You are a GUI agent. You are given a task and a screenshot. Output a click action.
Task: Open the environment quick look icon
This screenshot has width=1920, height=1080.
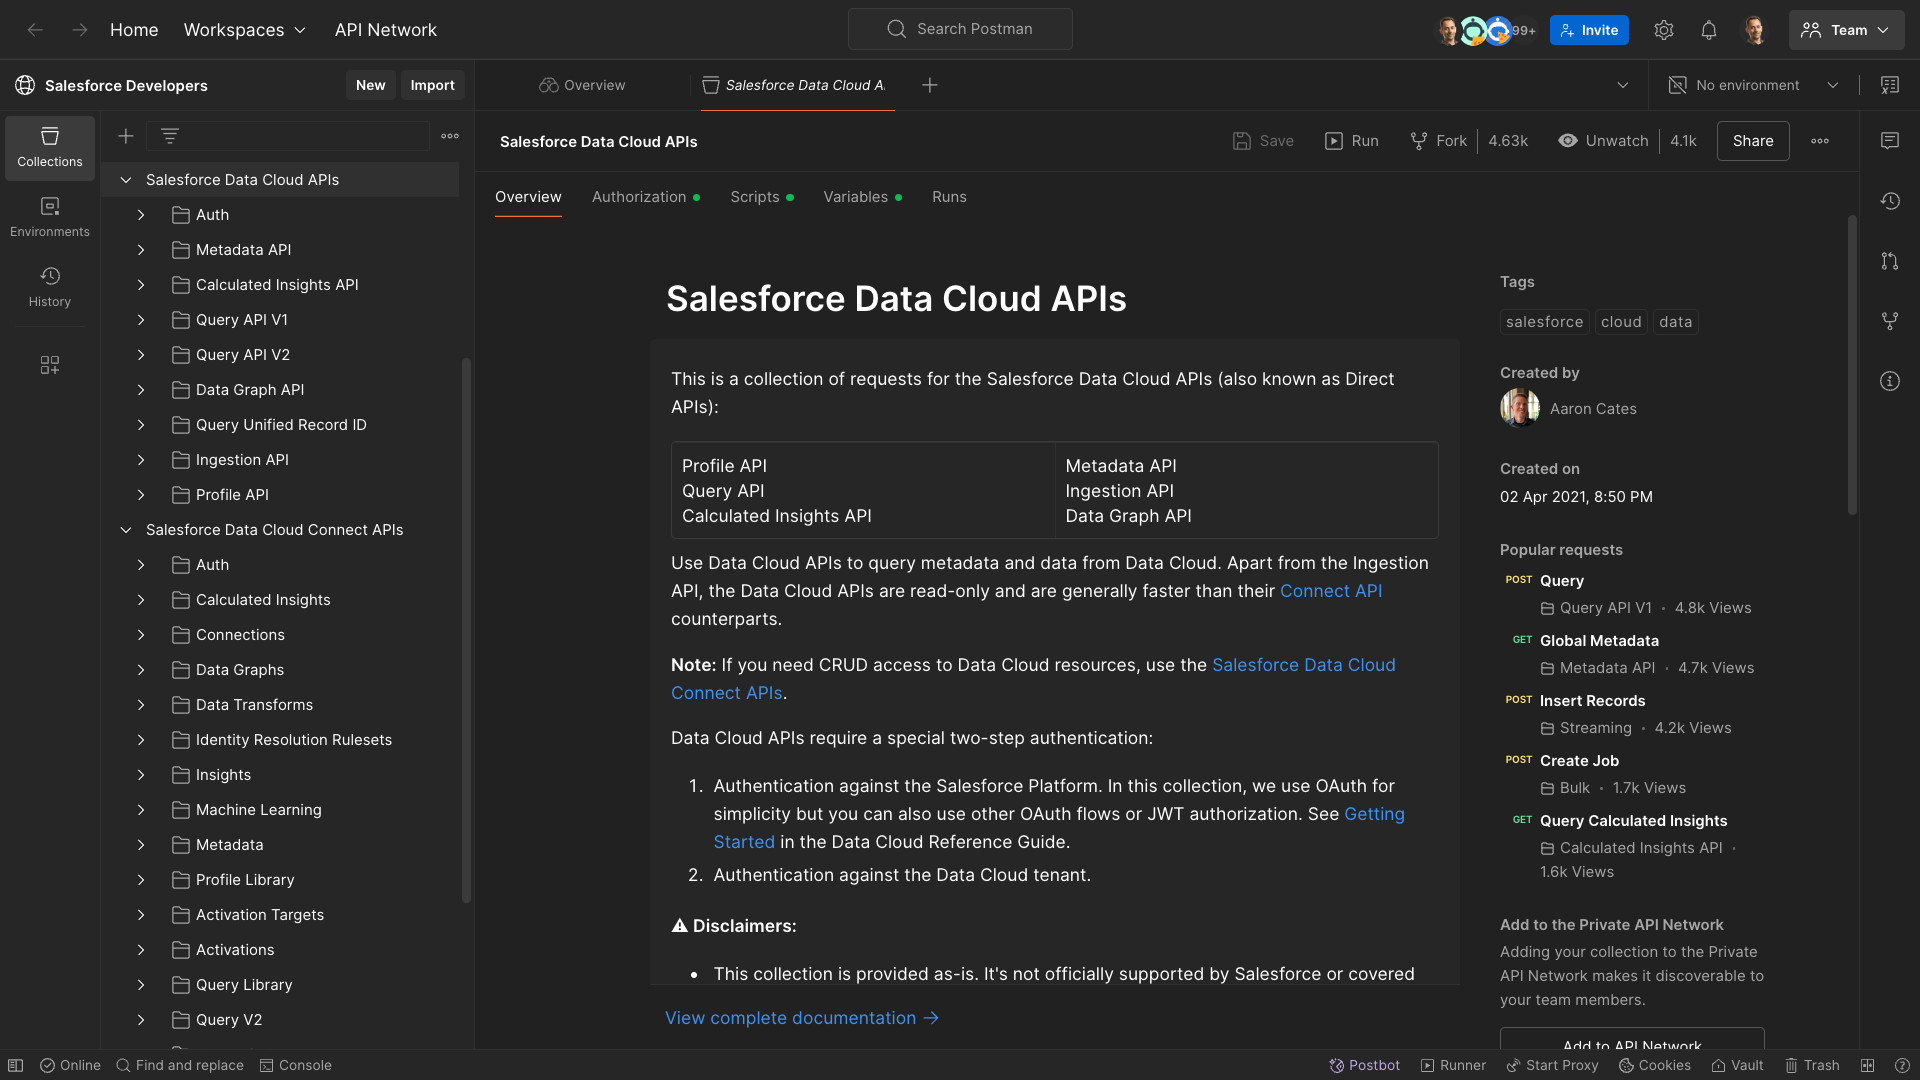pyautogui.click(x=1890, y=85)
